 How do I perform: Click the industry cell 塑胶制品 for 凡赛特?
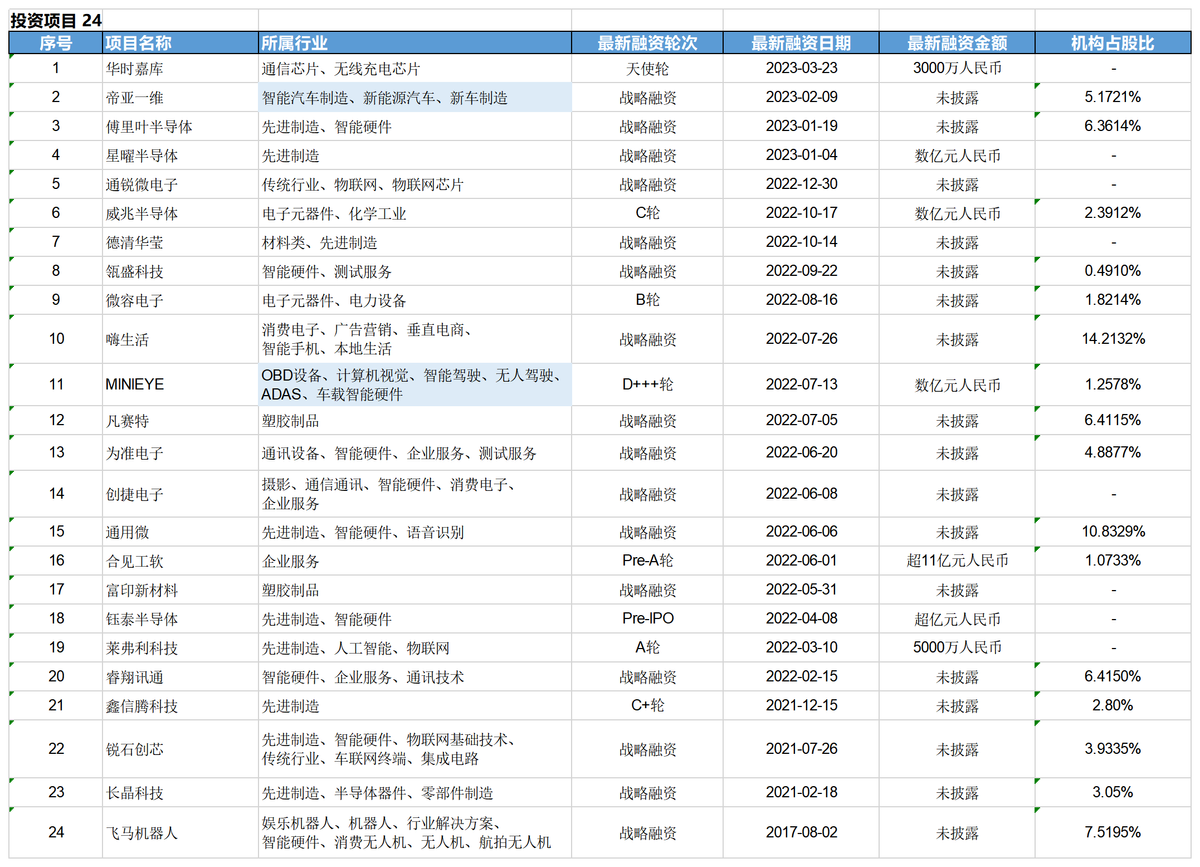pos(414,421)
